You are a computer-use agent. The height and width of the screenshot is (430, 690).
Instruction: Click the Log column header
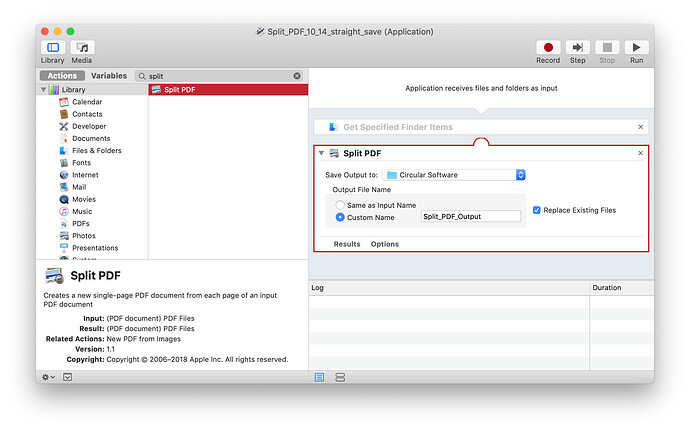(x=449, y=288)
